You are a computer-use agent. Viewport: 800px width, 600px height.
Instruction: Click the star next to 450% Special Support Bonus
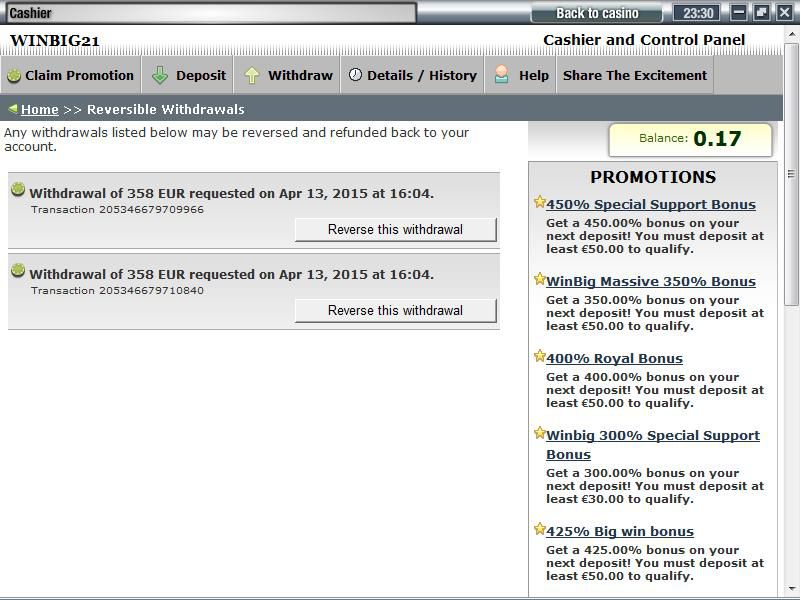(539, 202)
